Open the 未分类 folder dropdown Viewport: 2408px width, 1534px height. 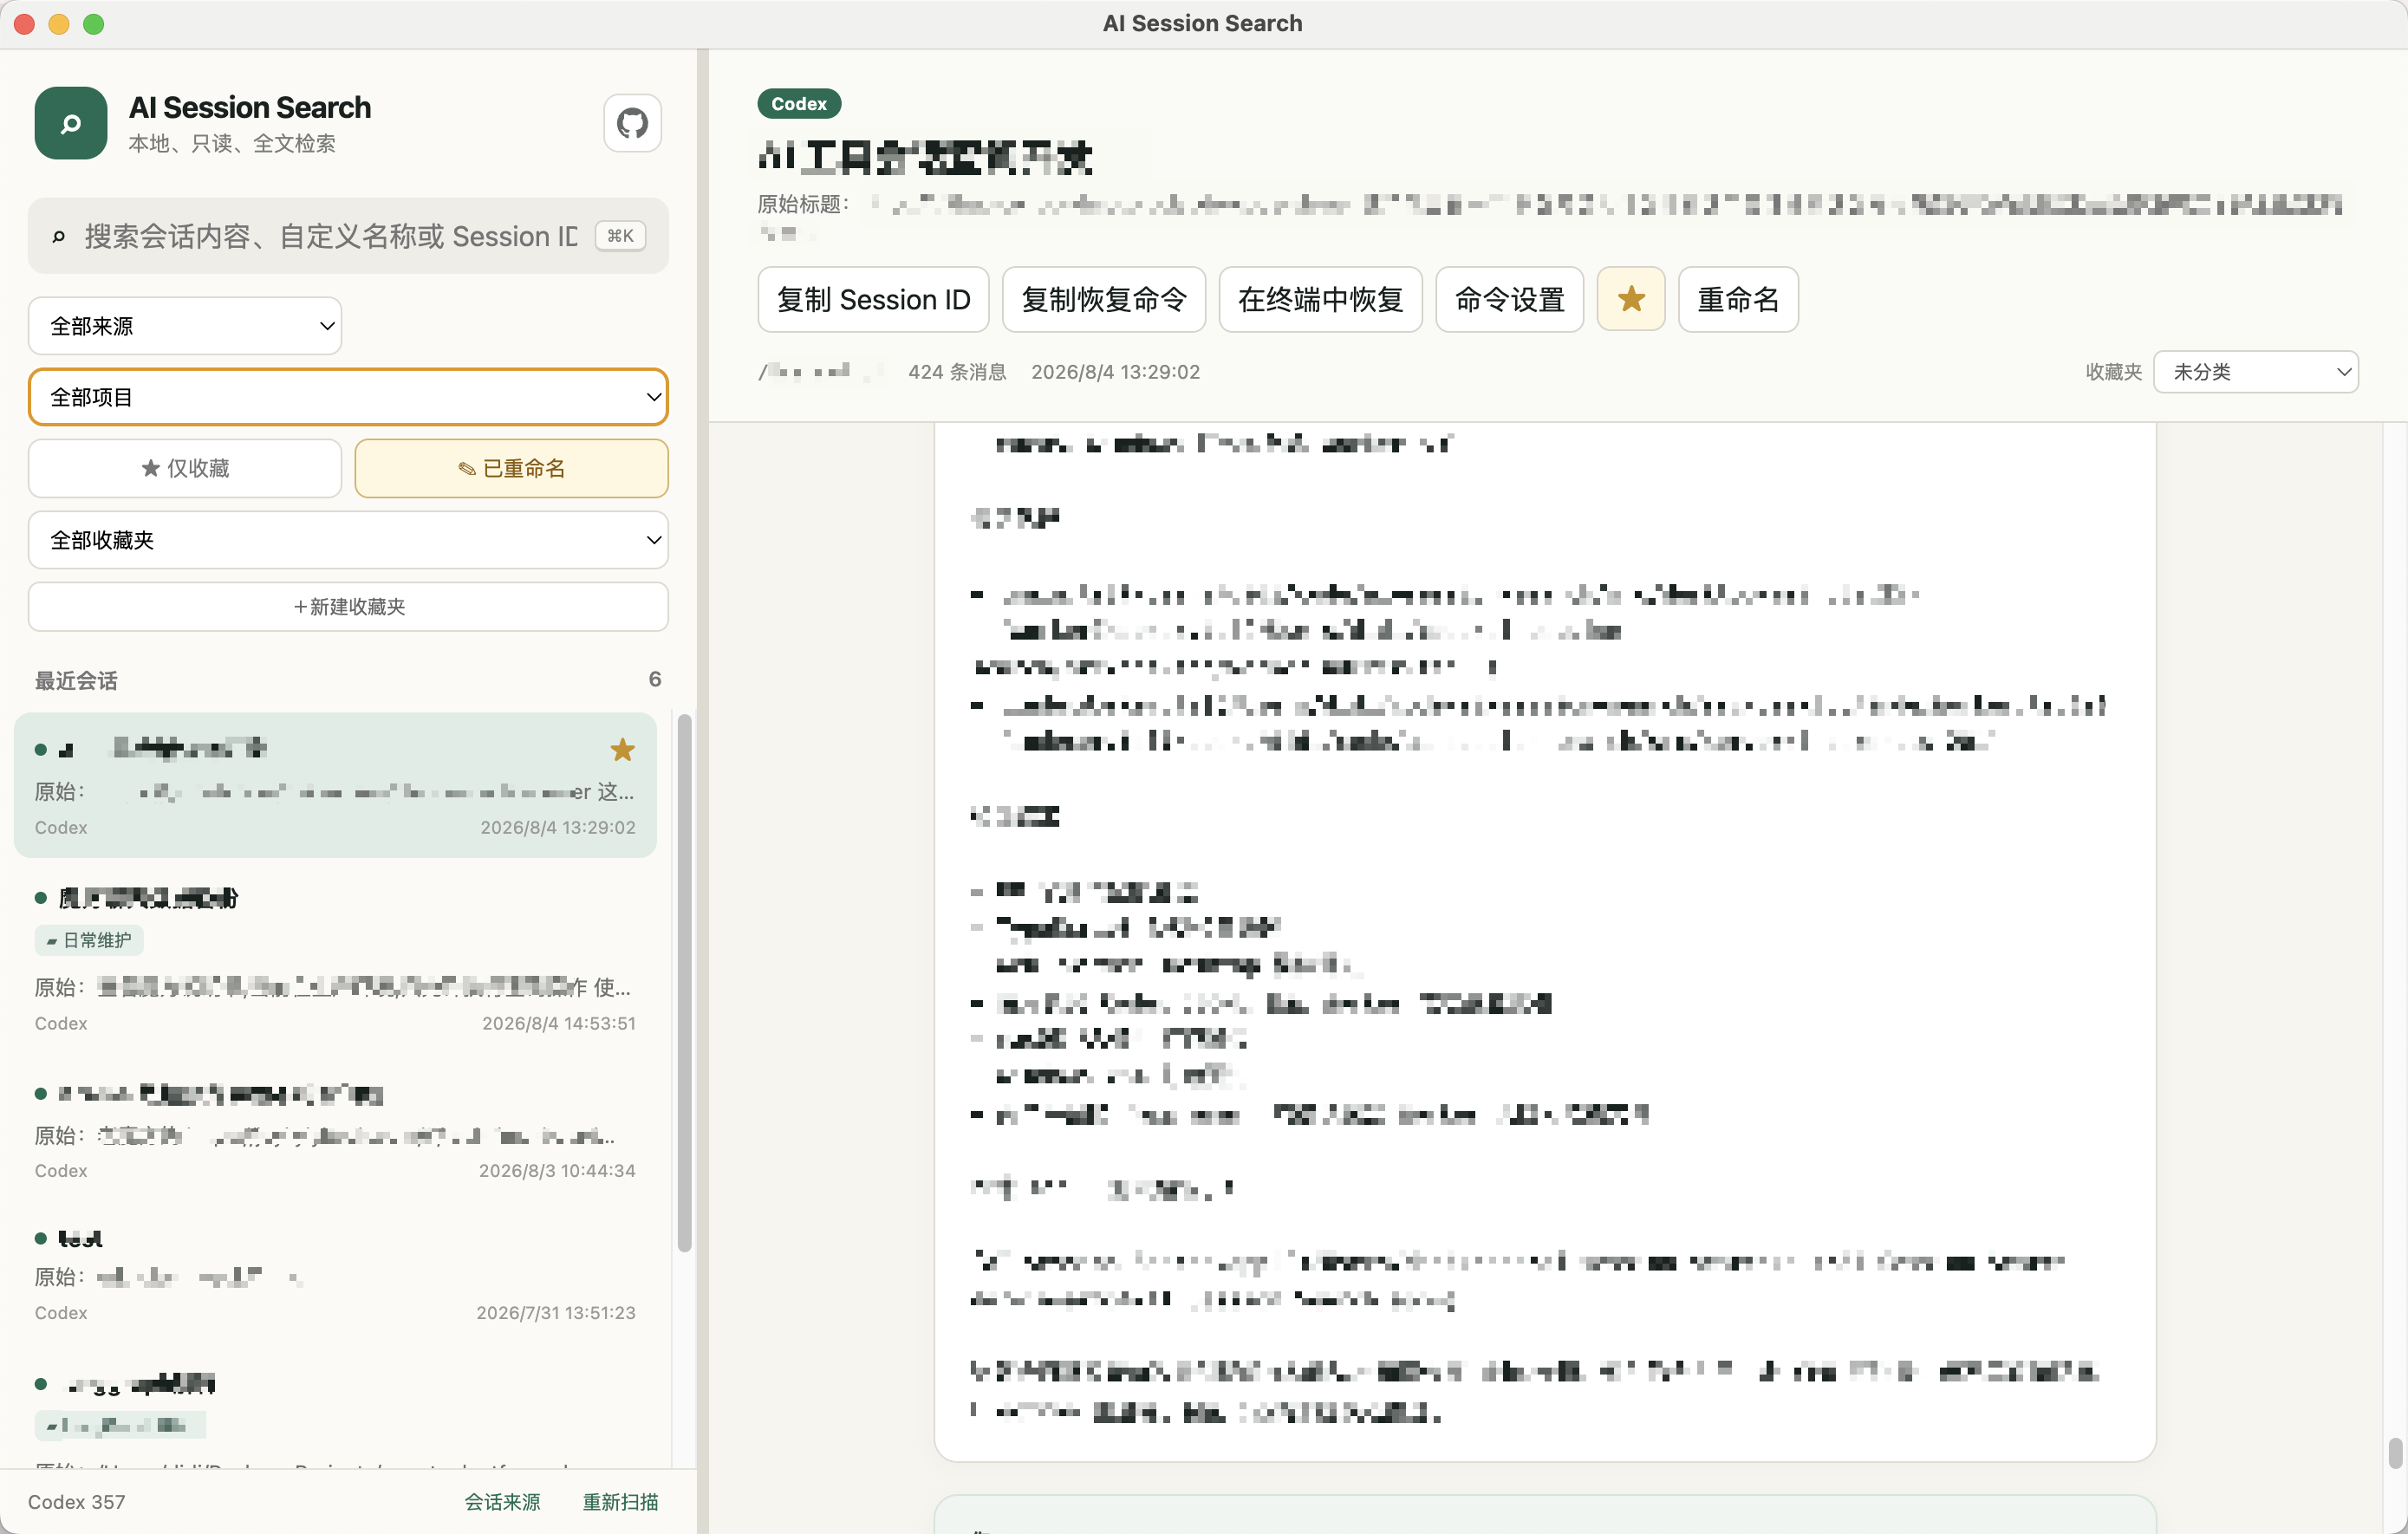pos(2255,372)
